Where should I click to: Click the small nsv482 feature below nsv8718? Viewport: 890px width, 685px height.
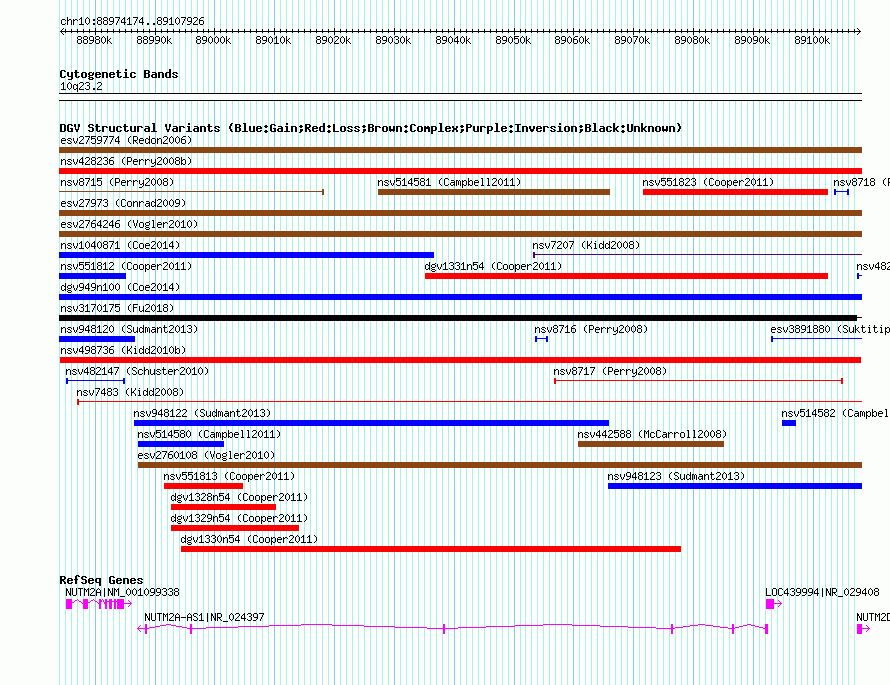point(859,276)
